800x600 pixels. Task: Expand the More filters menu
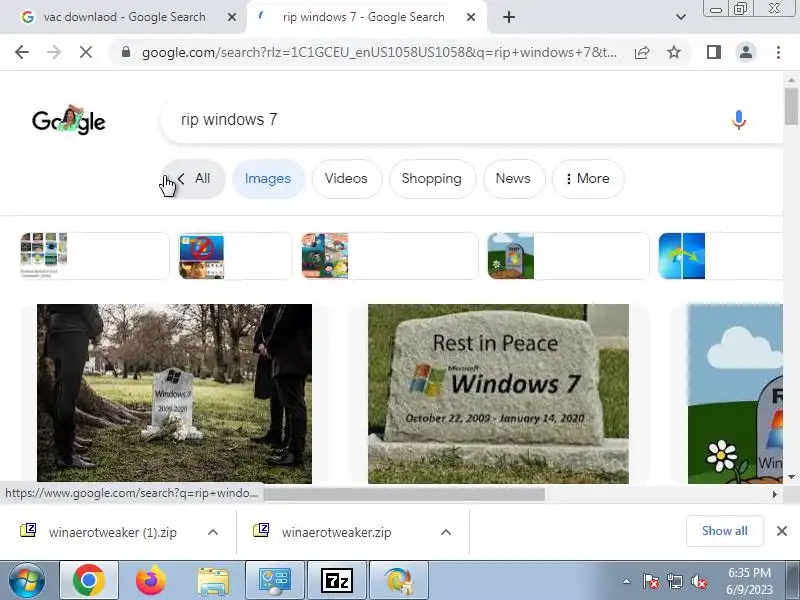588,179
